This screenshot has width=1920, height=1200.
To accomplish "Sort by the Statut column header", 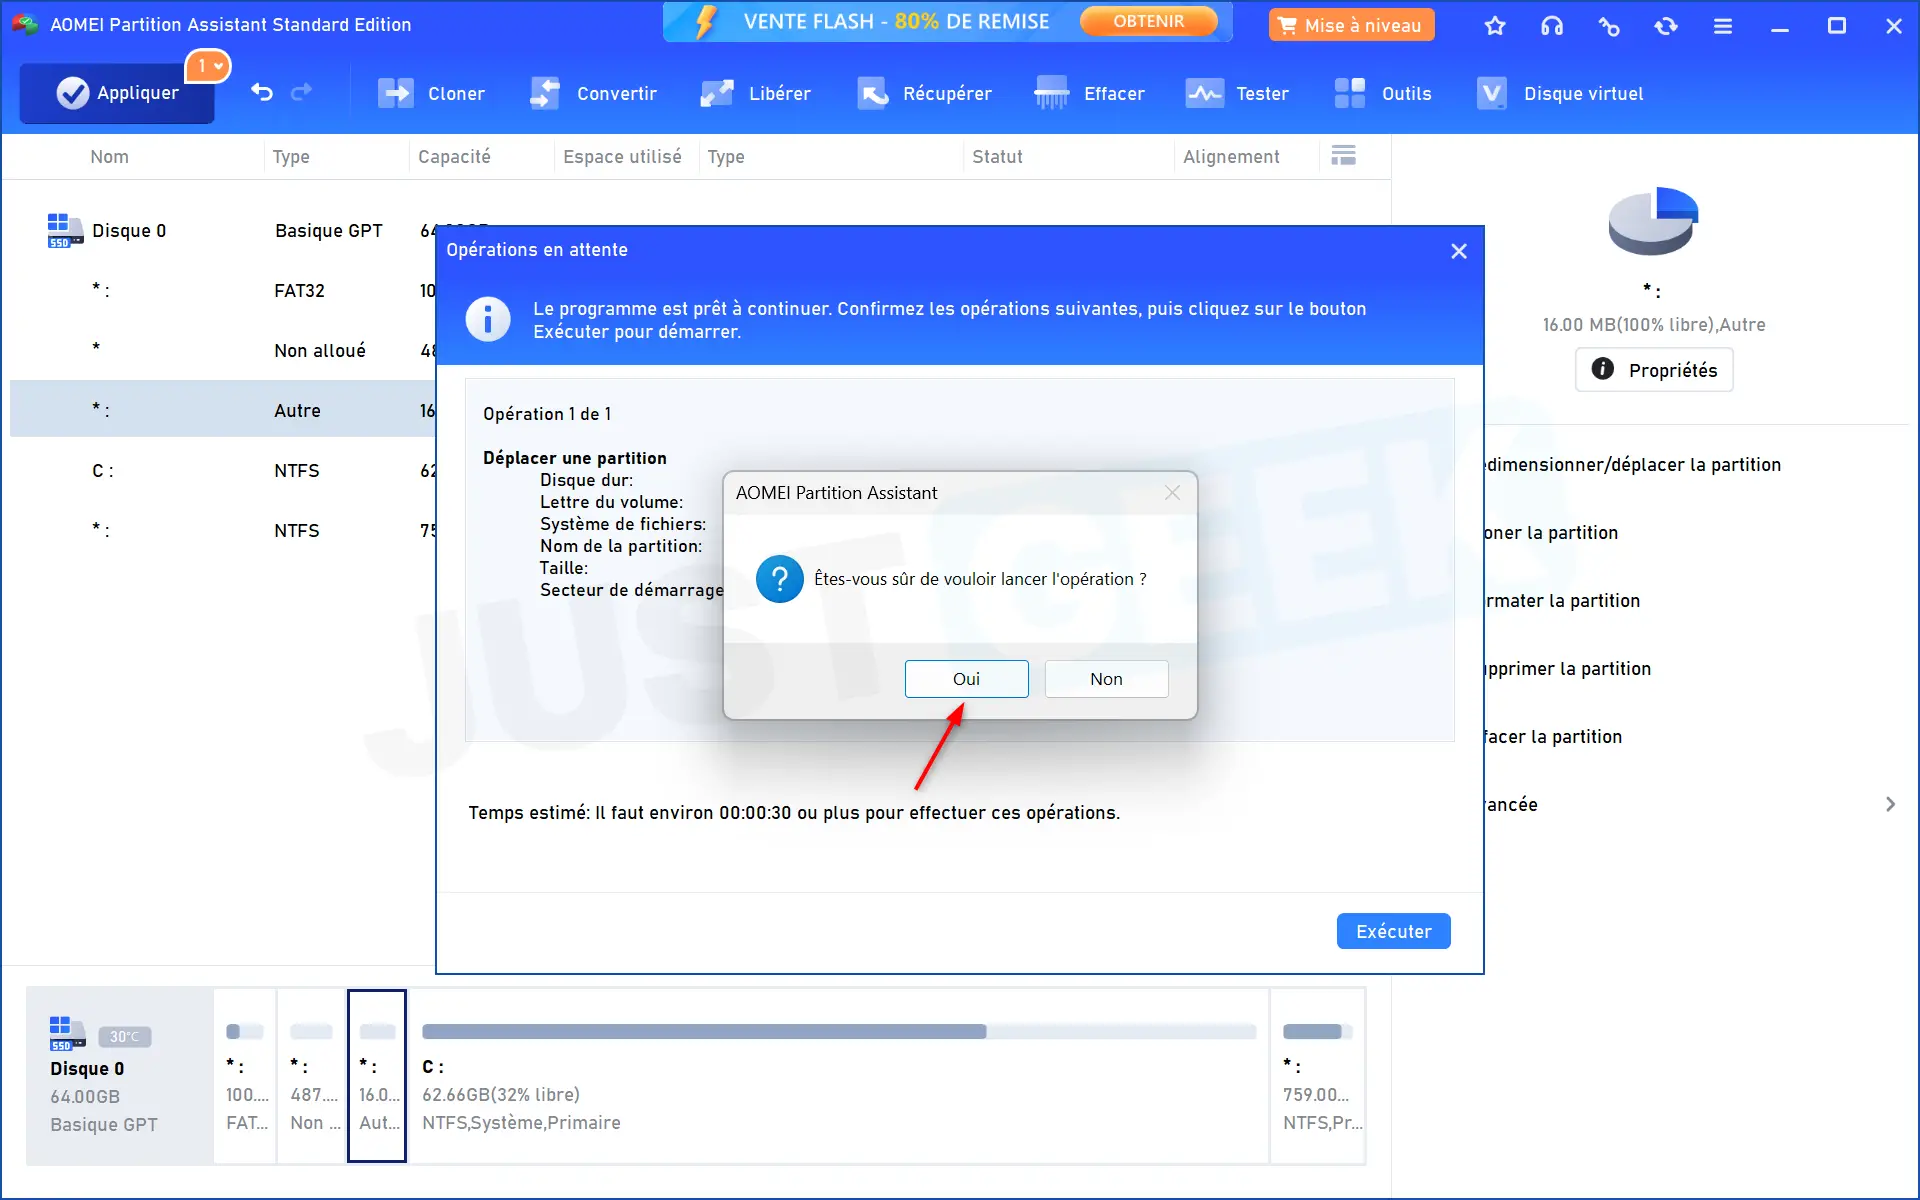I will click(997, 157).
